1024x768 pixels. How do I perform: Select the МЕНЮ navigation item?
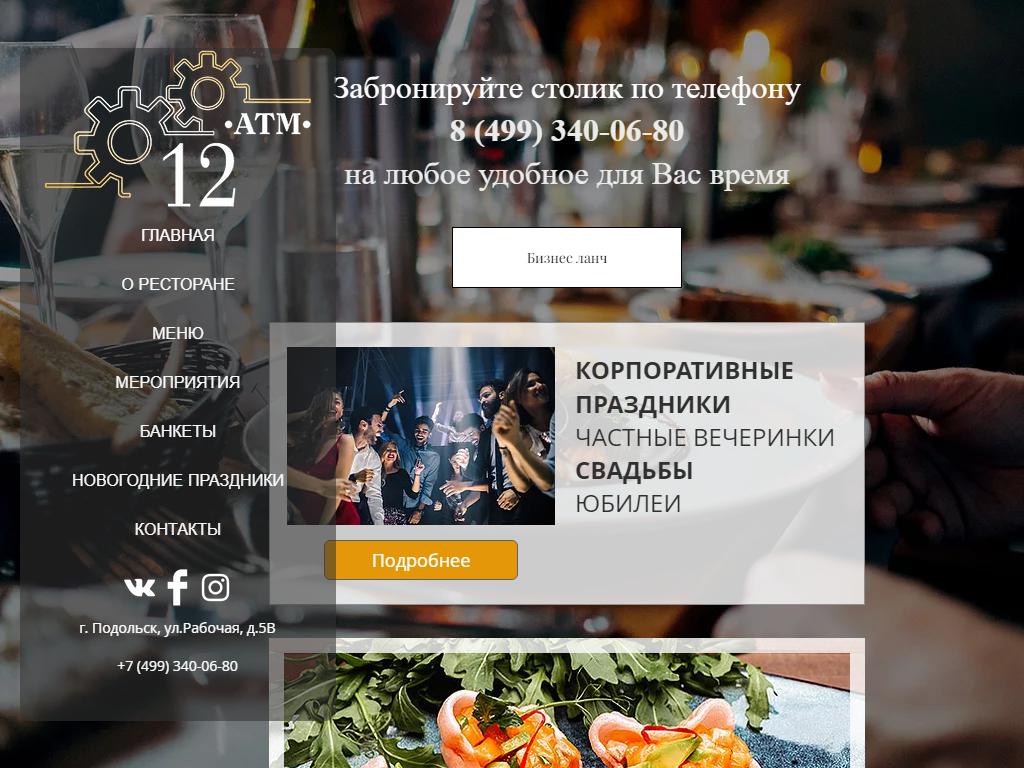tap(178, 333)
